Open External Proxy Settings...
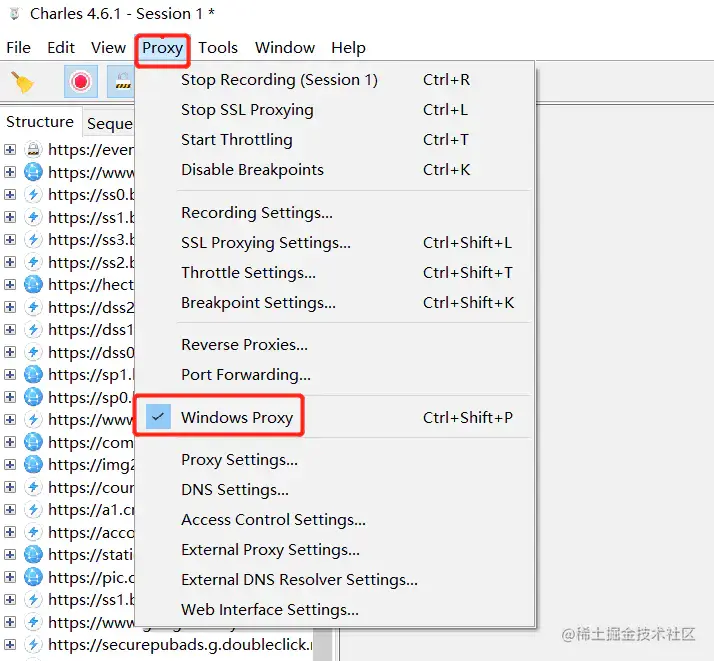The image size is (714, 661). click(x=334, y=550)
